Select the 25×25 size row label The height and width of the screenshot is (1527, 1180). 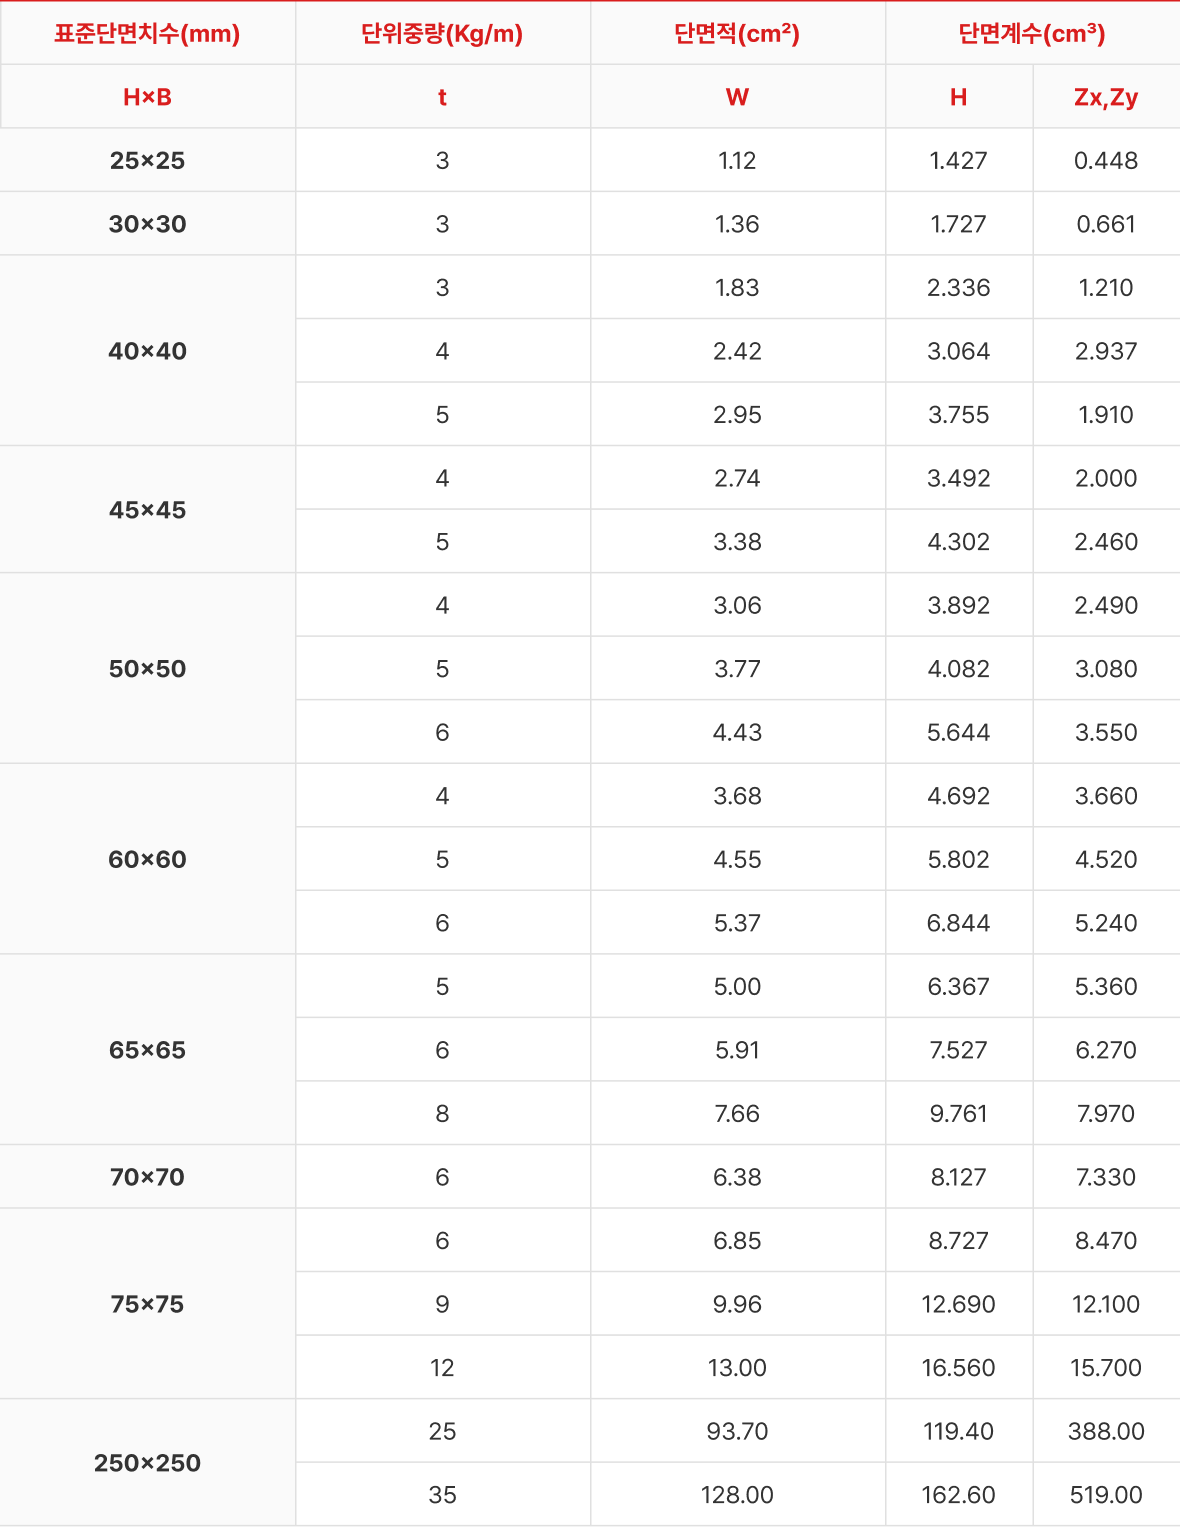147,160
